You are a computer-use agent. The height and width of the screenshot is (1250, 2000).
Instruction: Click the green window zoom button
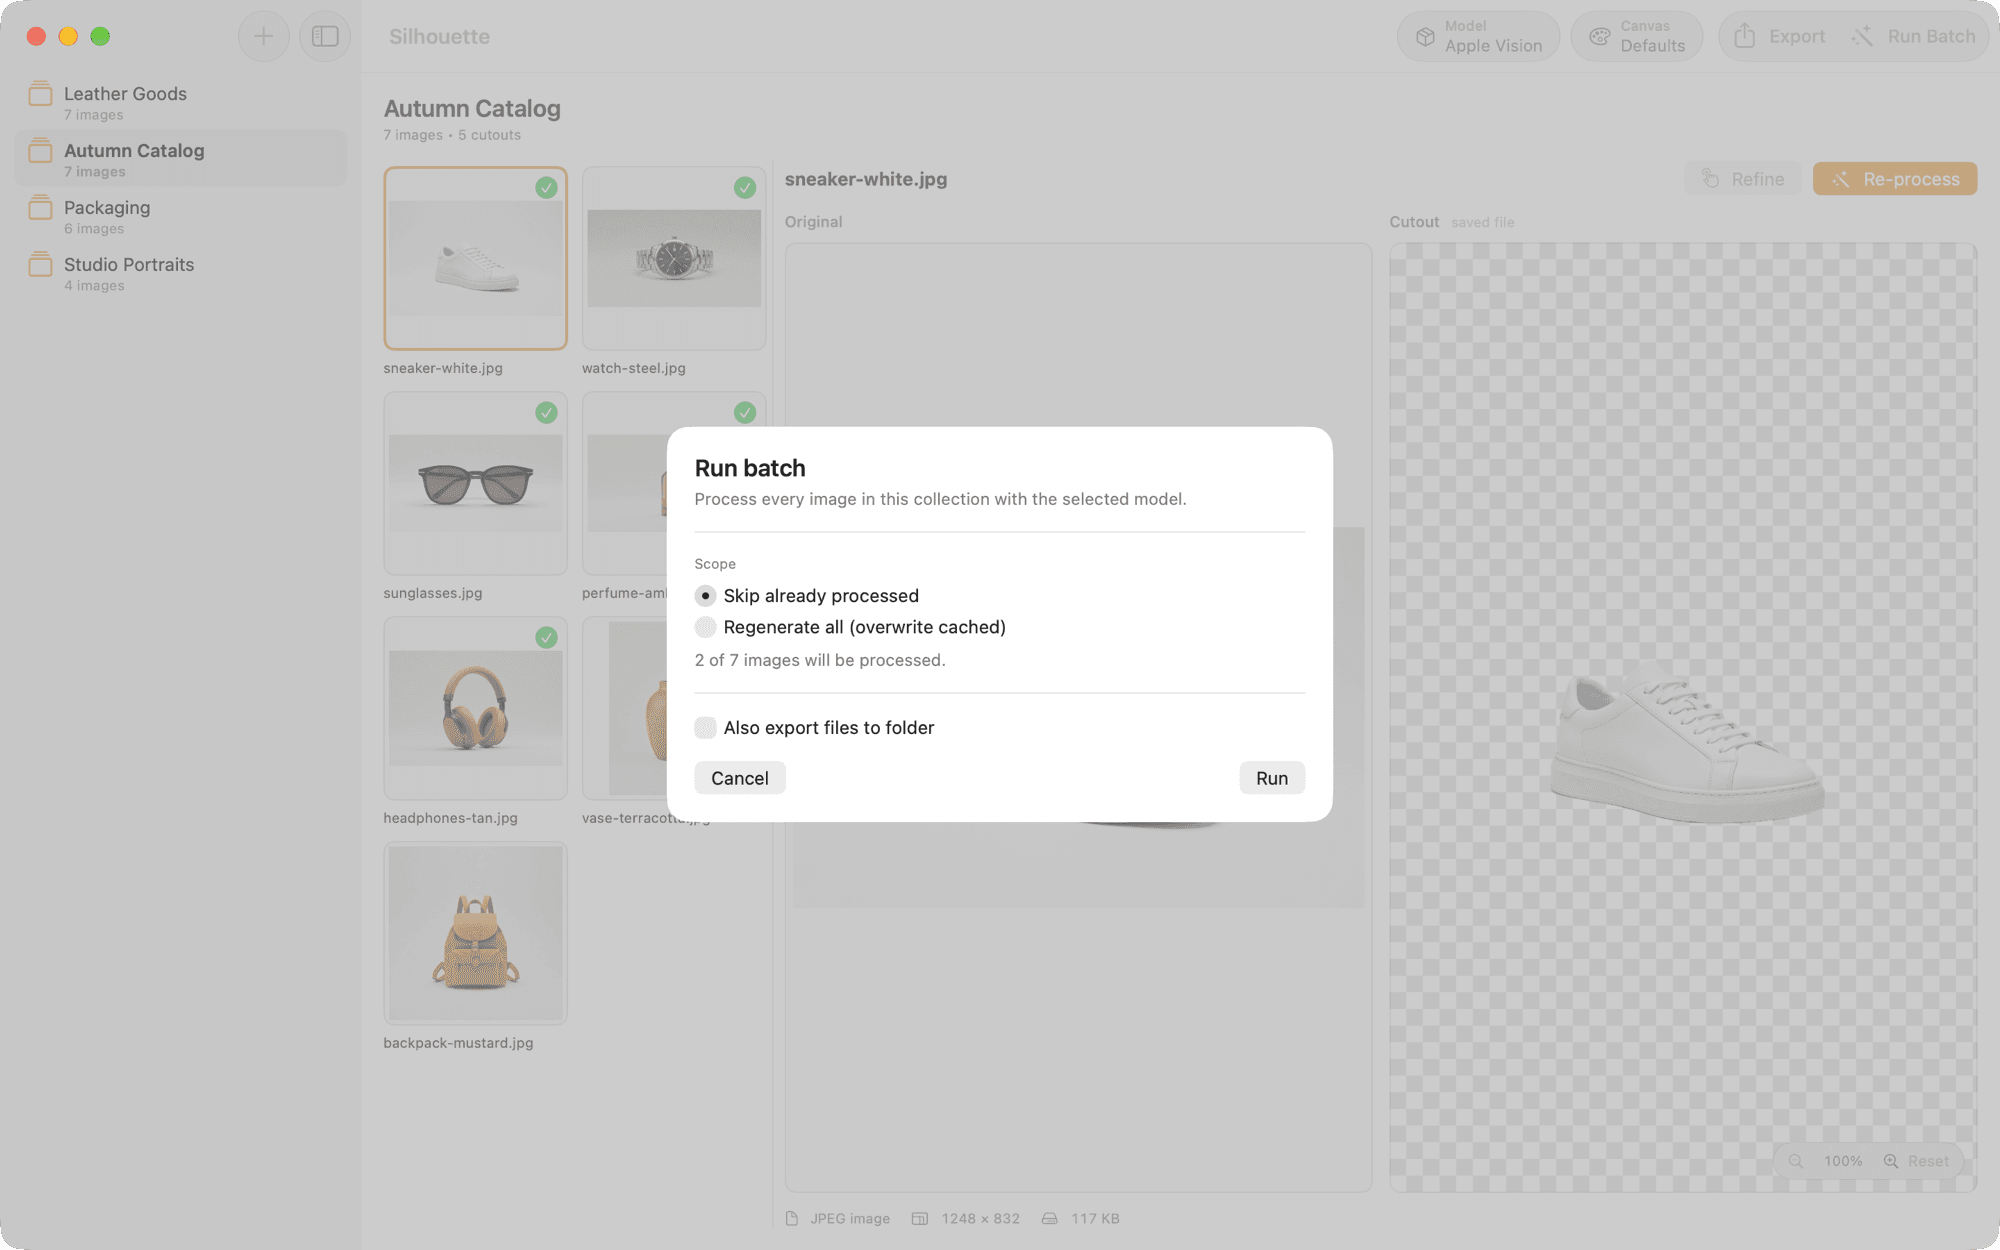(100, 37)
